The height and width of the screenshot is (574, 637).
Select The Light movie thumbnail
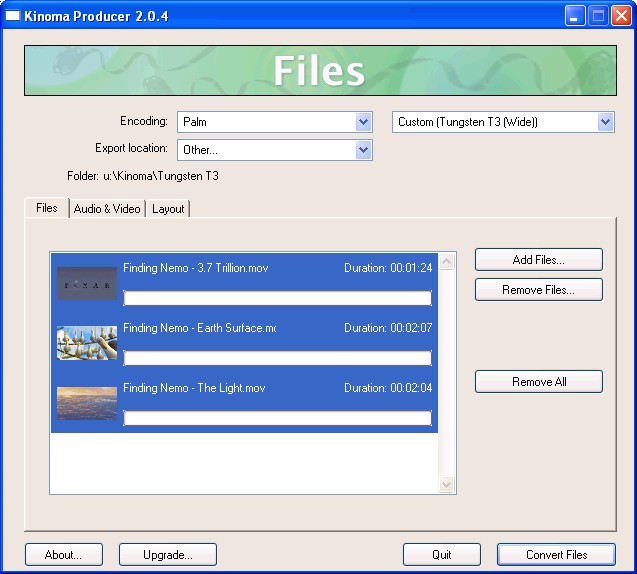click(87, 403)
